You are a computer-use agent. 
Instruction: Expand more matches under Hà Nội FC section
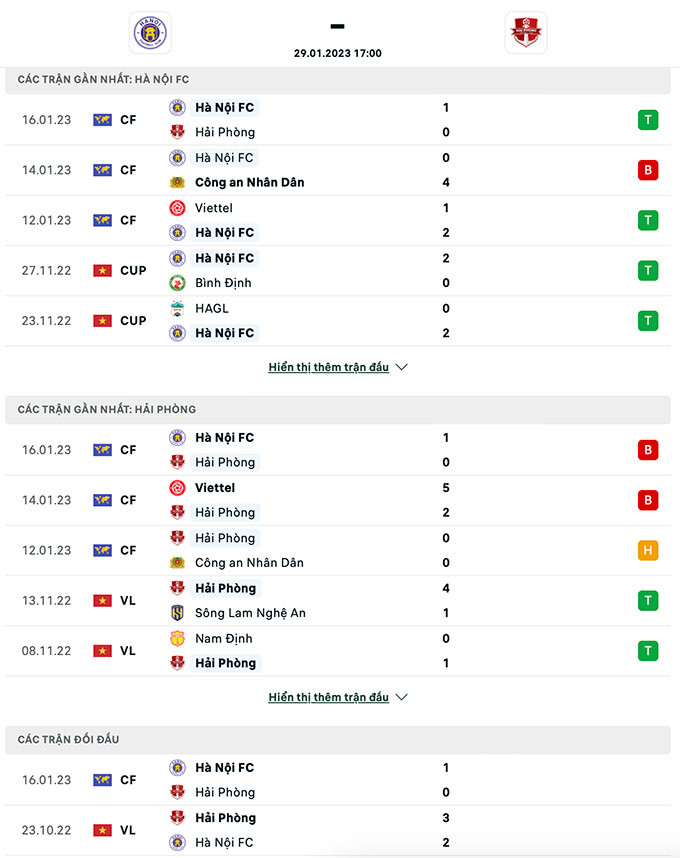(x=329, y=367)
